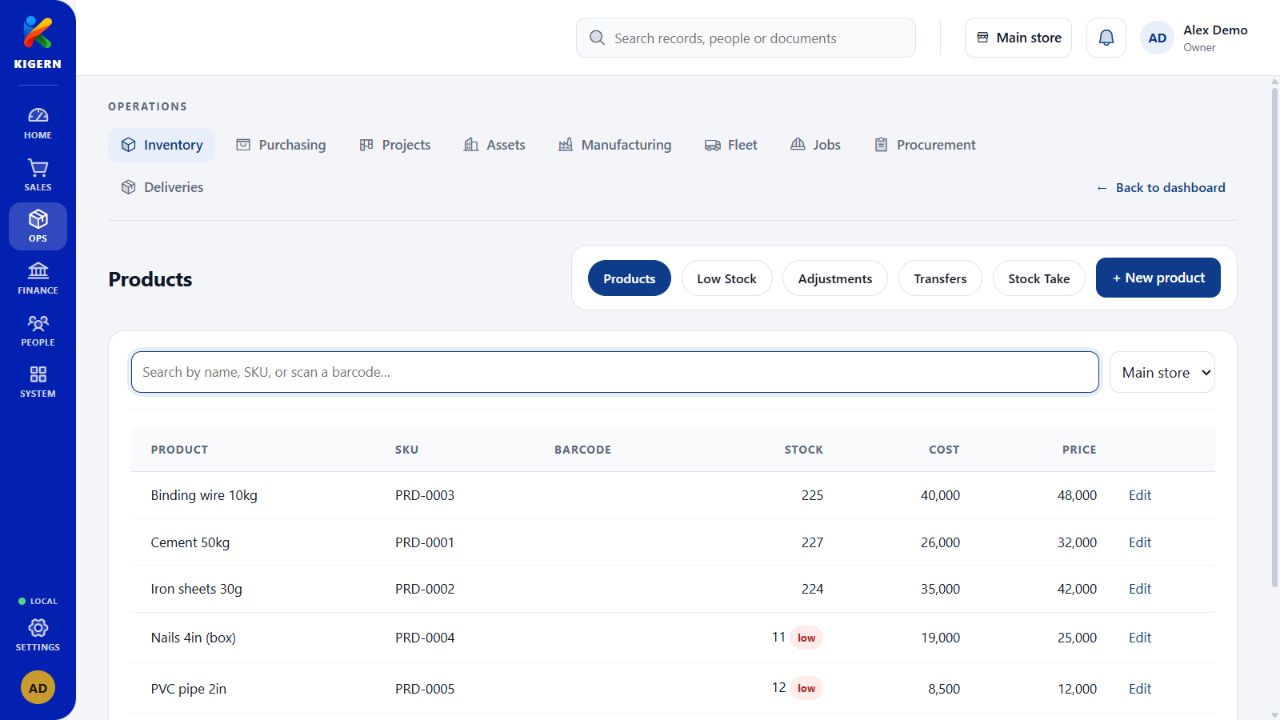This screenshot has width=1280, height=720.
Task: Go to the Manufacturing tab
Action: (615, 145)
